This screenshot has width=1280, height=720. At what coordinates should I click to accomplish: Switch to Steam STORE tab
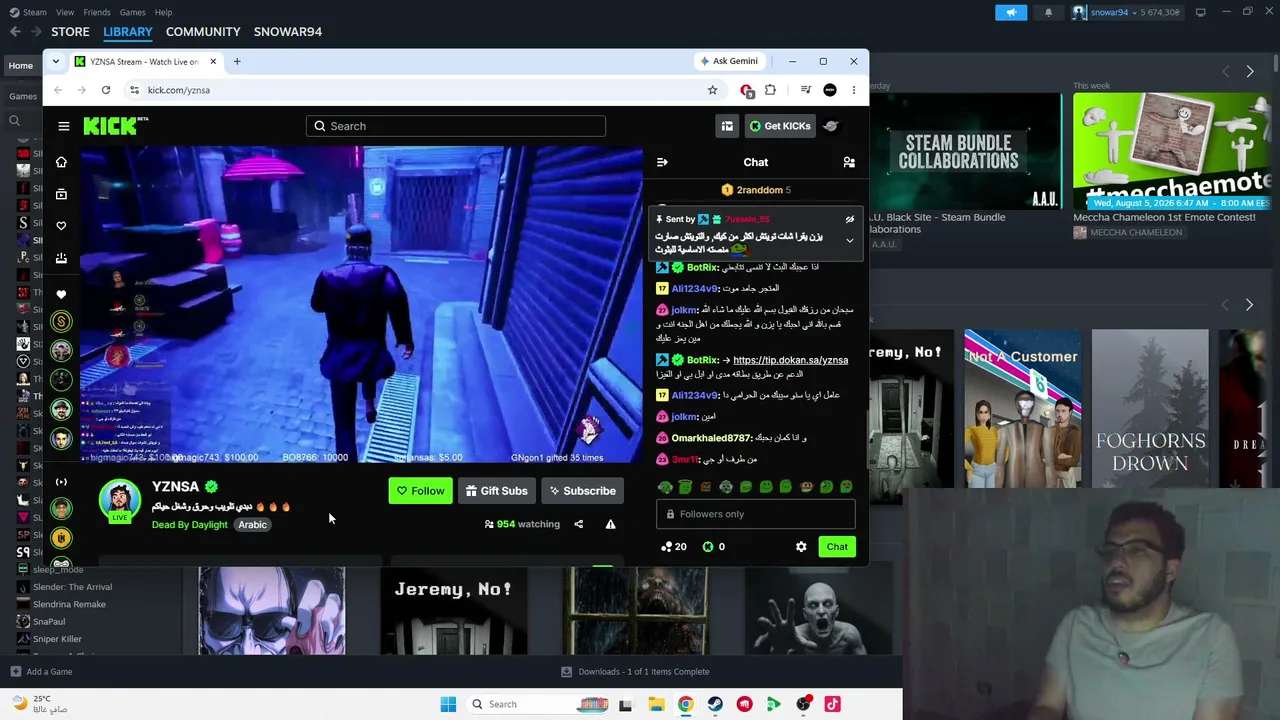point(70,32)
